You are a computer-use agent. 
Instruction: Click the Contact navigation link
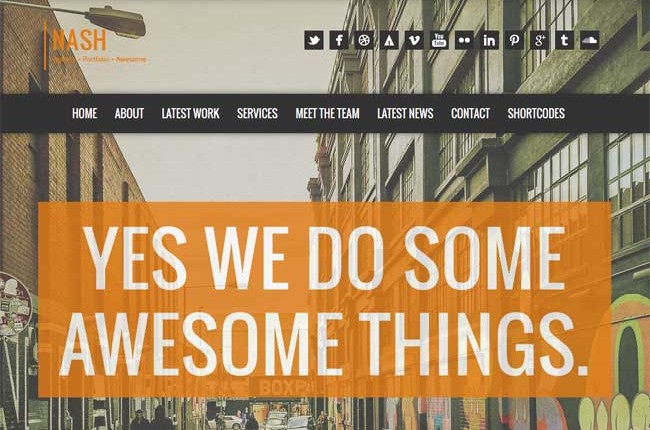coord(471,113)
